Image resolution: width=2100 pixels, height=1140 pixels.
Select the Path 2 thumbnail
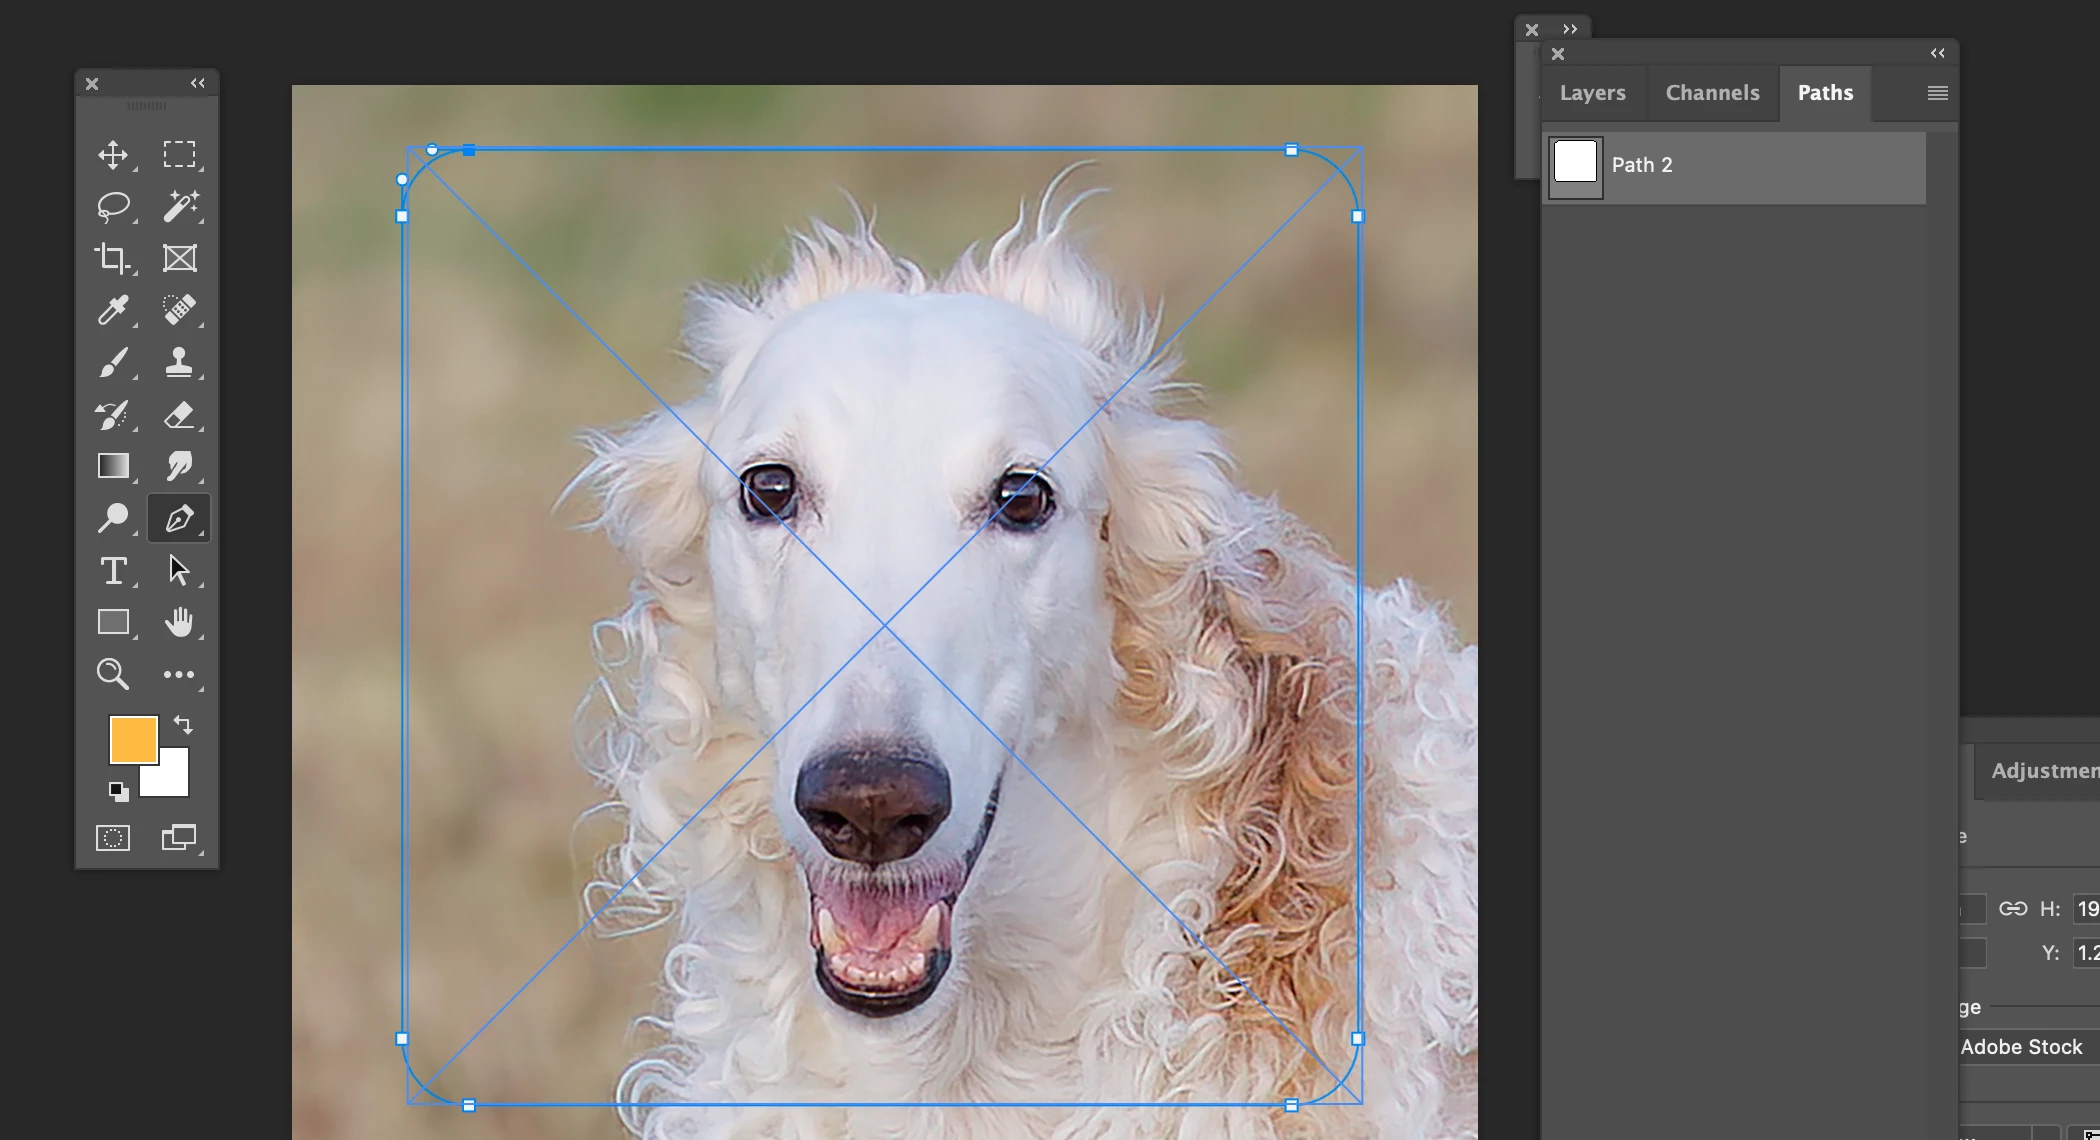[x=1575, y=166]
